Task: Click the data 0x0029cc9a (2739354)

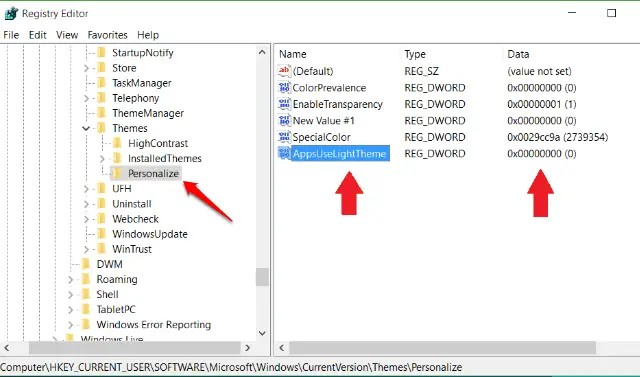Action: point(558,137)
